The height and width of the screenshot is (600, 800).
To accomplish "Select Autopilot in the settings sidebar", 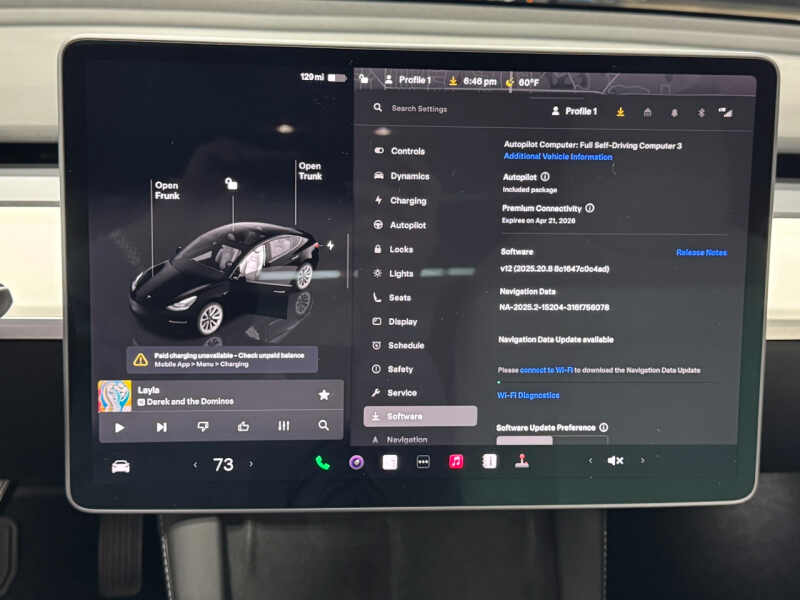I will coord(407,225).
